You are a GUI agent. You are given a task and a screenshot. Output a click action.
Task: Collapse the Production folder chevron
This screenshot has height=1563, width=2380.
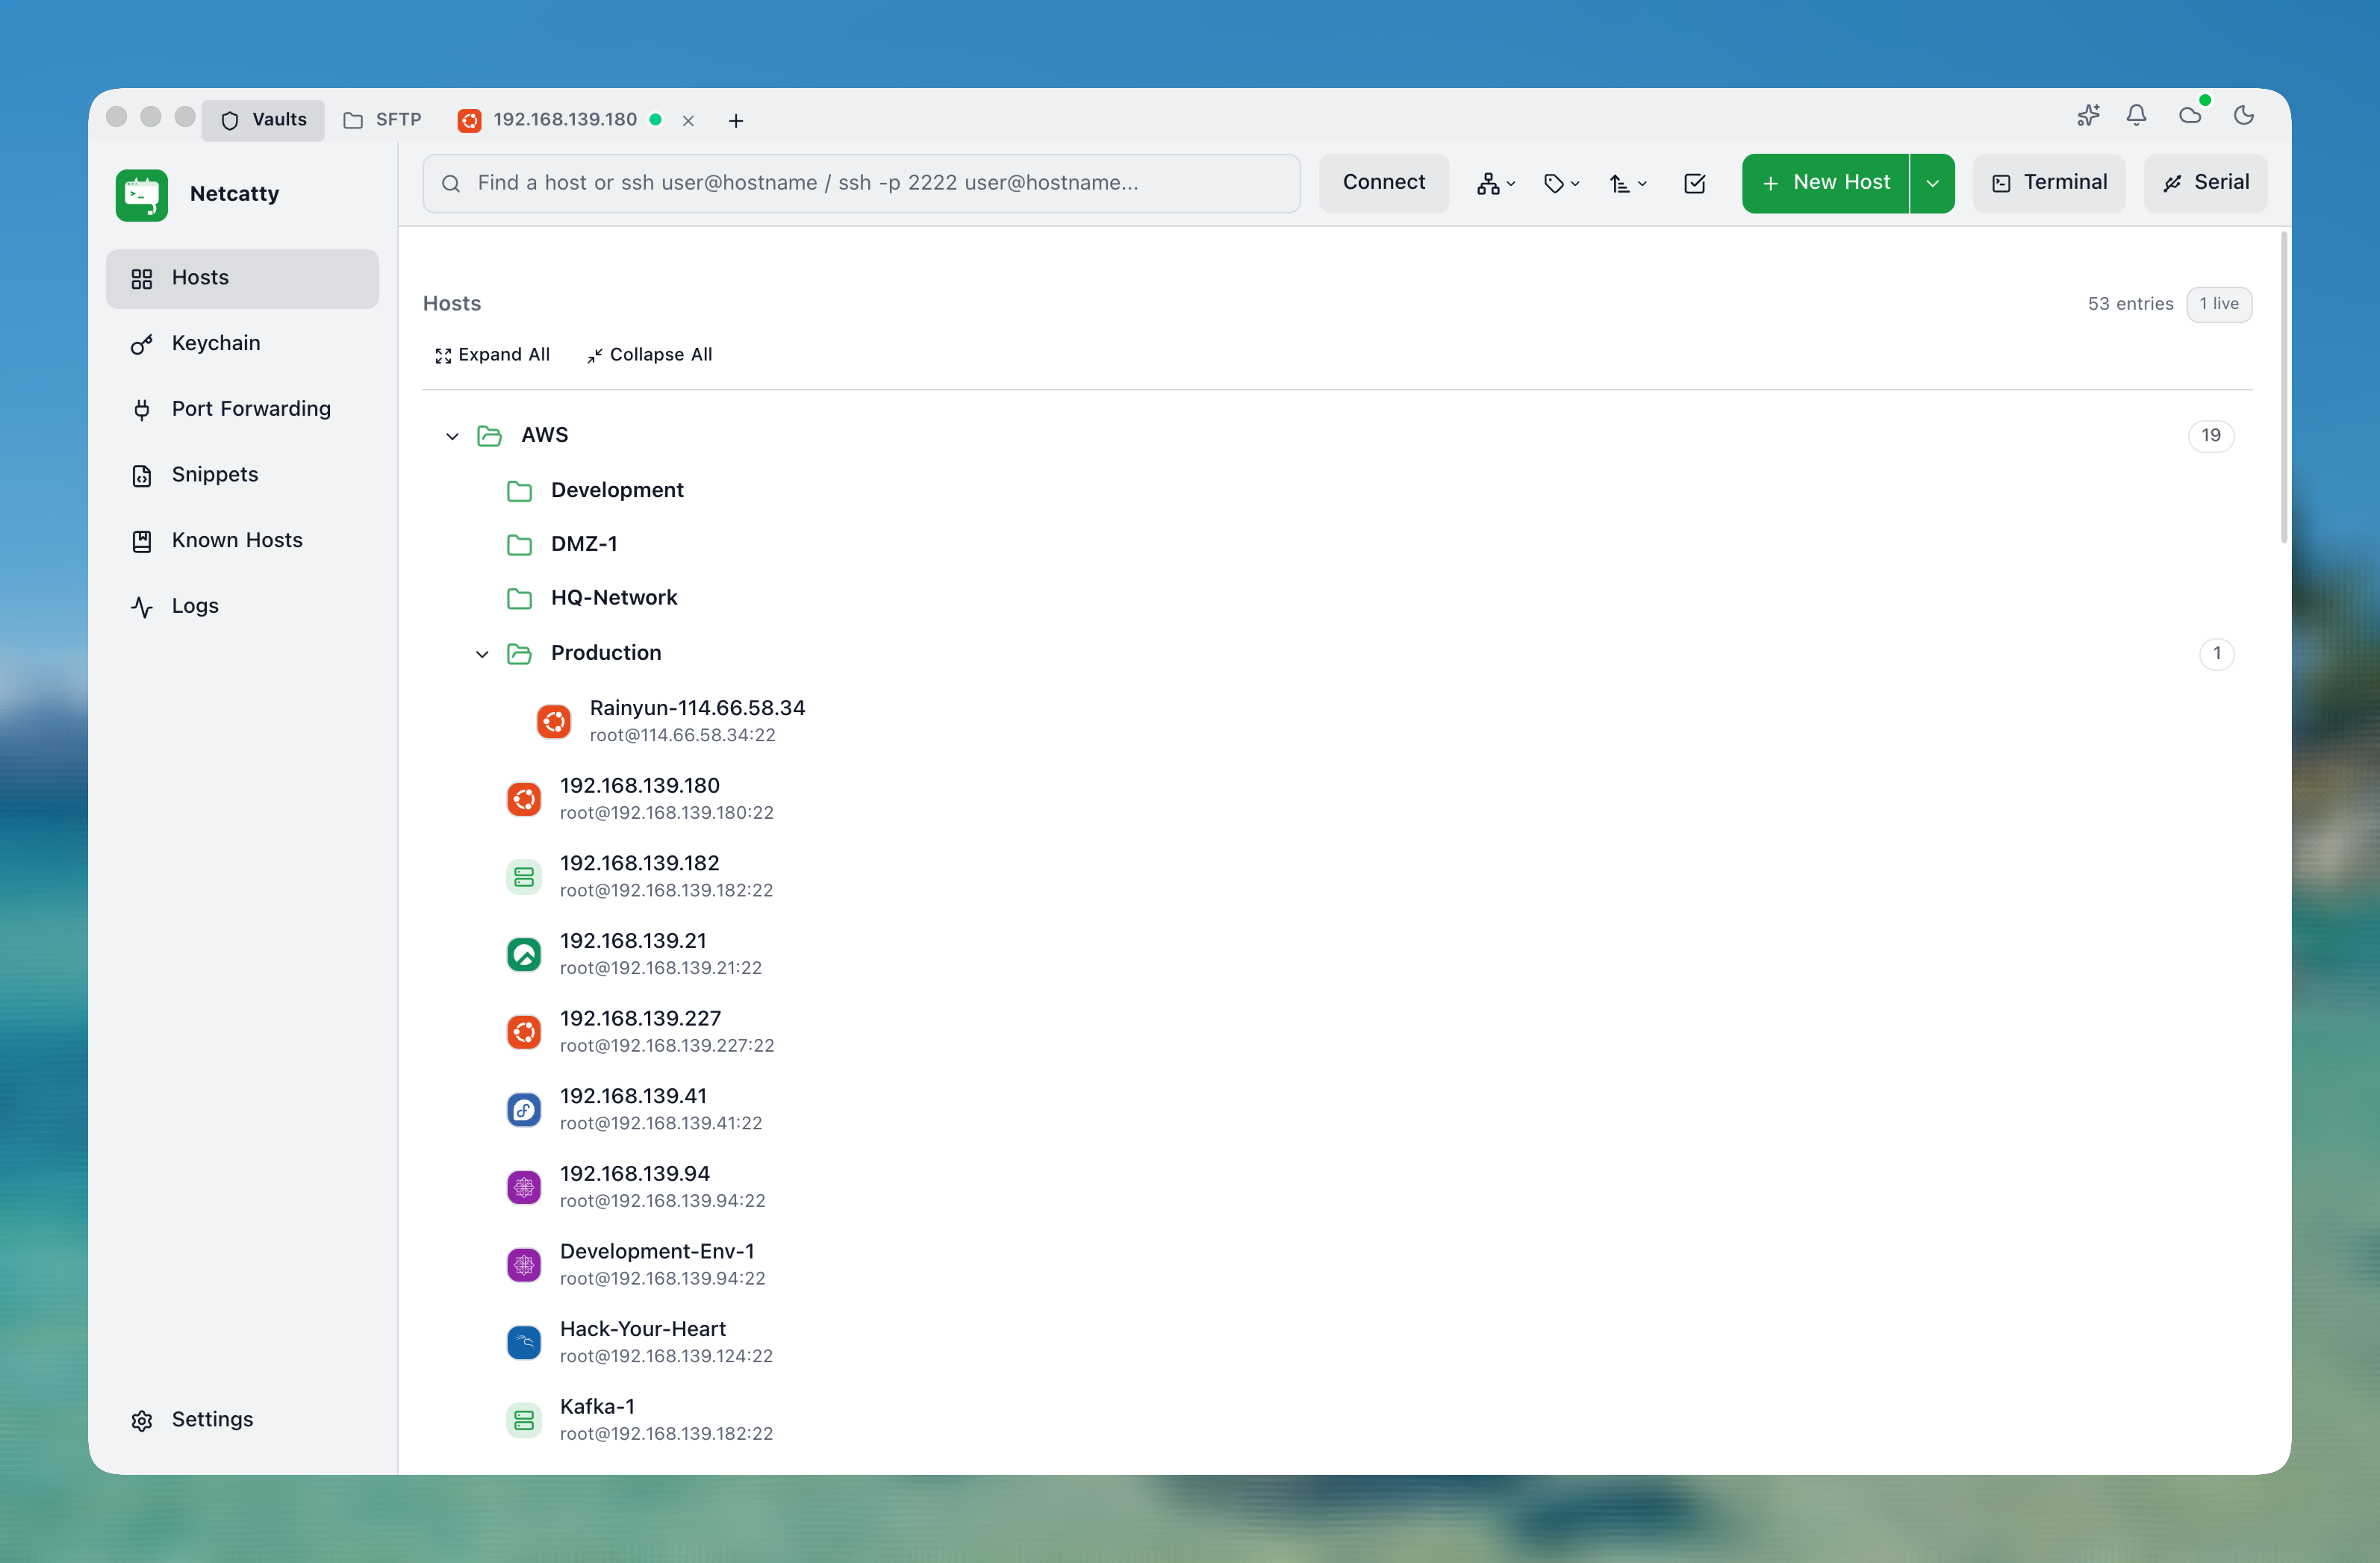pos(482,654)
